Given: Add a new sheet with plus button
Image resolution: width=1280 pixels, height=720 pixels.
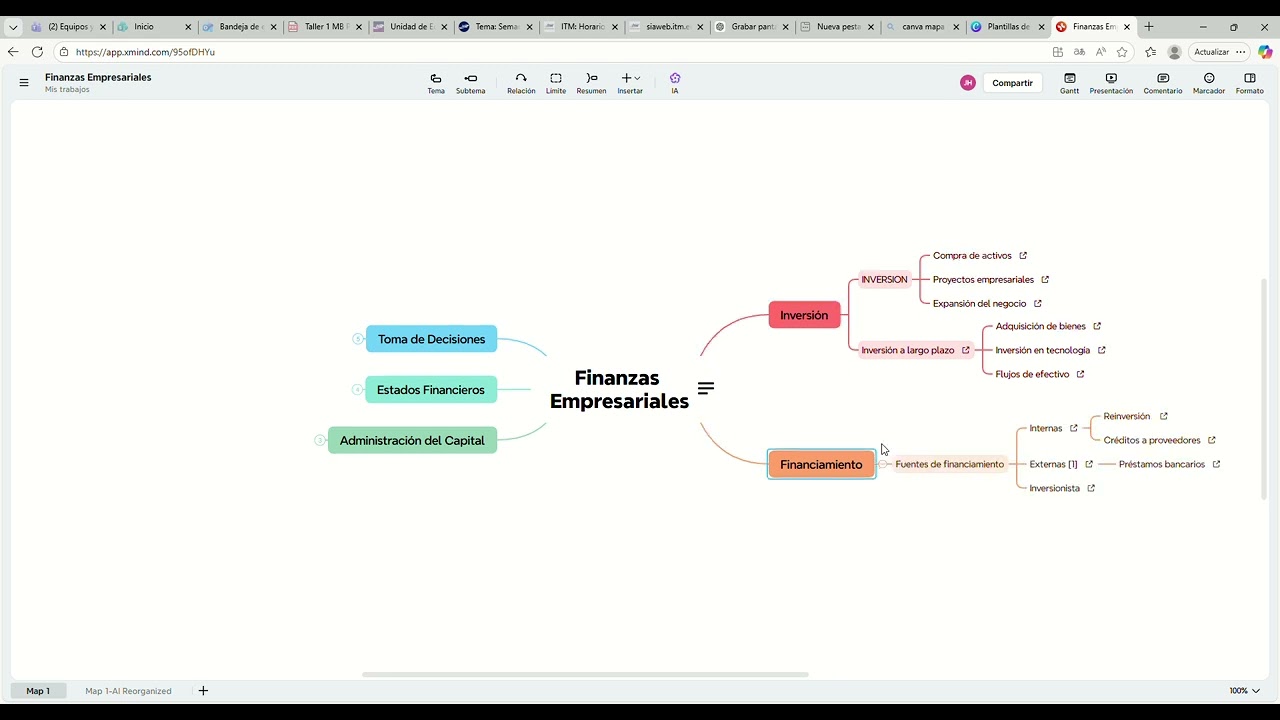Looking at the screenshot, I should coord(203,691).
